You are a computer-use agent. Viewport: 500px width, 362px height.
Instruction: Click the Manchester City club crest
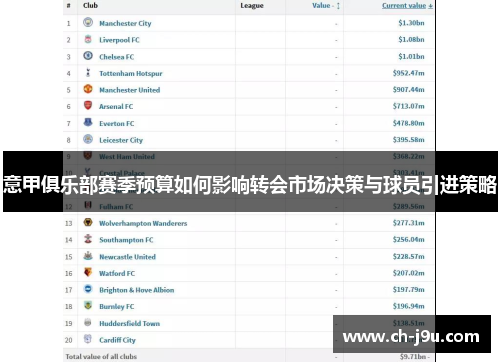point(88,22)
